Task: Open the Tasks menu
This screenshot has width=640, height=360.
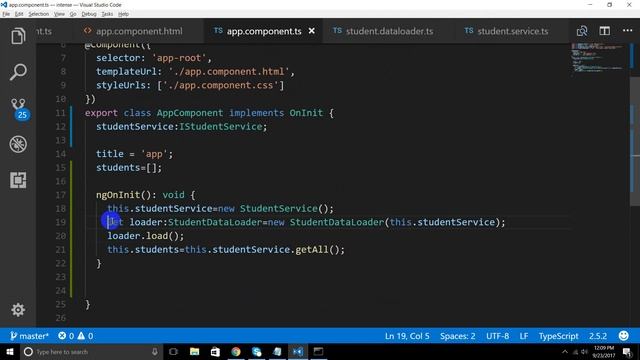Action: pyautogui.click(x=107, y=14)
